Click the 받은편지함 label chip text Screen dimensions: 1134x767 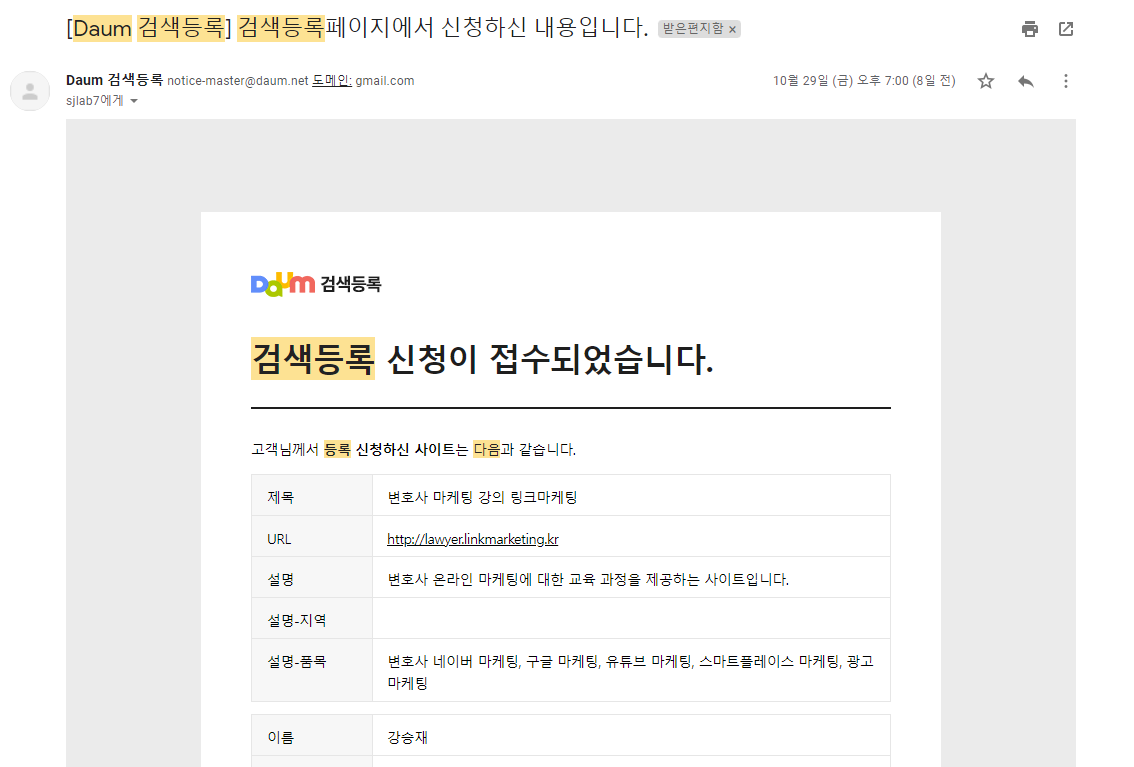click(x=692, y=30)
